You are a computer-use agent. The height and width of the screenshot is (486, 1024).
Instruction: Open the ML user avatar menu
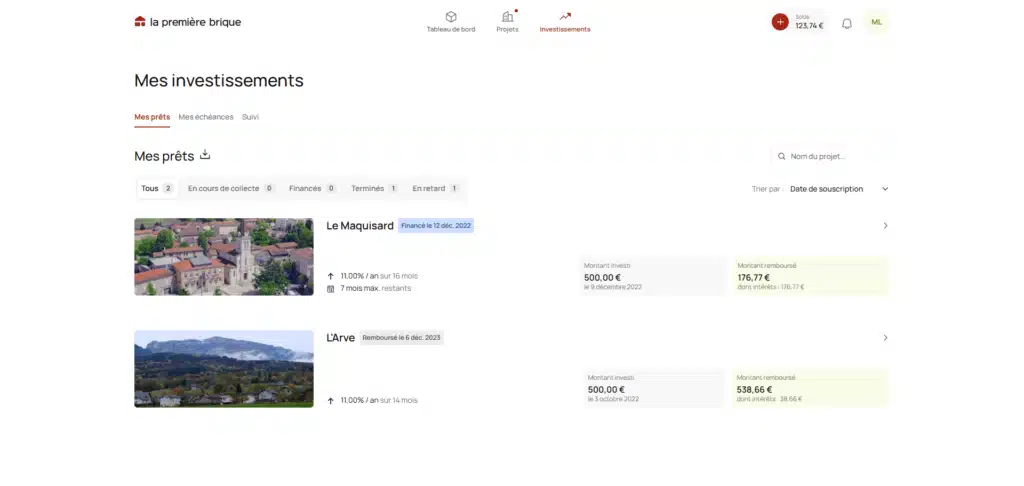tap(876, 22)
